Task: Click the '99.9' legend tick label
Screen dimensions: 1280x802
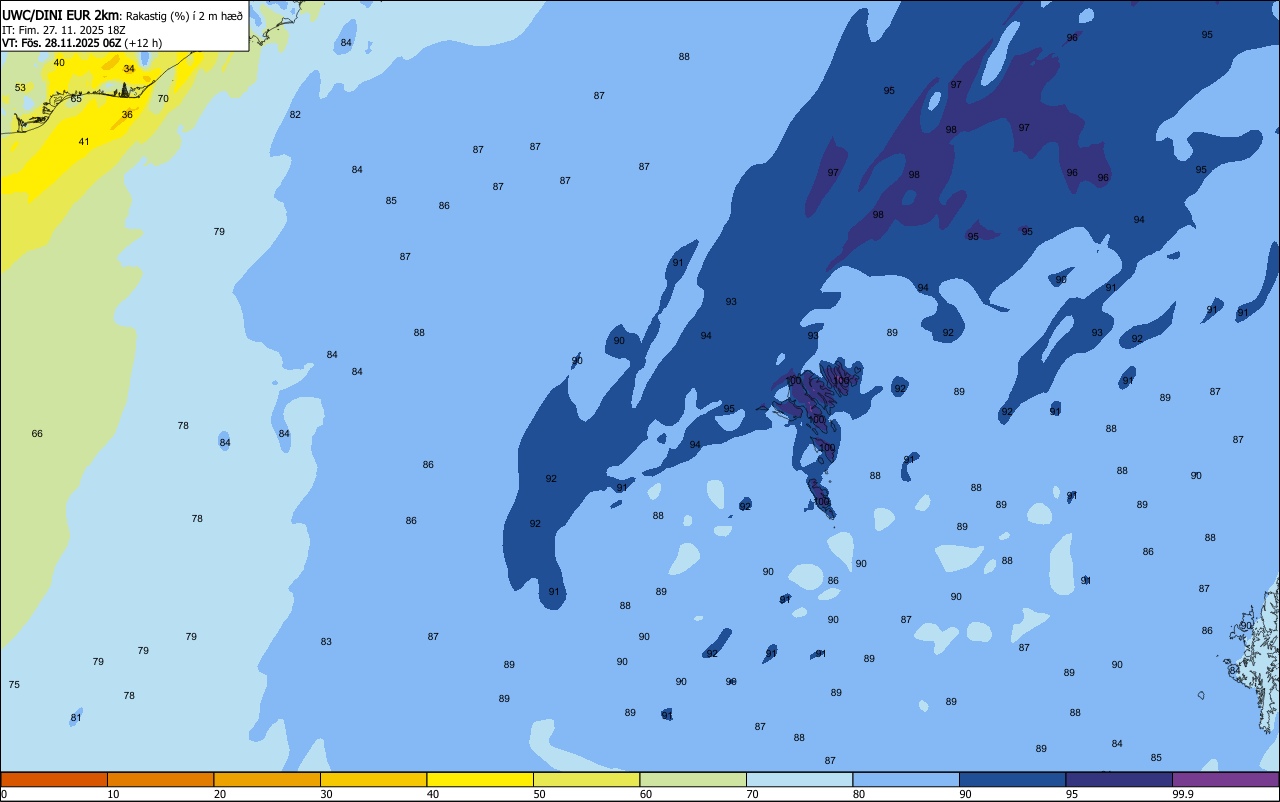Action: (1183, 794)
